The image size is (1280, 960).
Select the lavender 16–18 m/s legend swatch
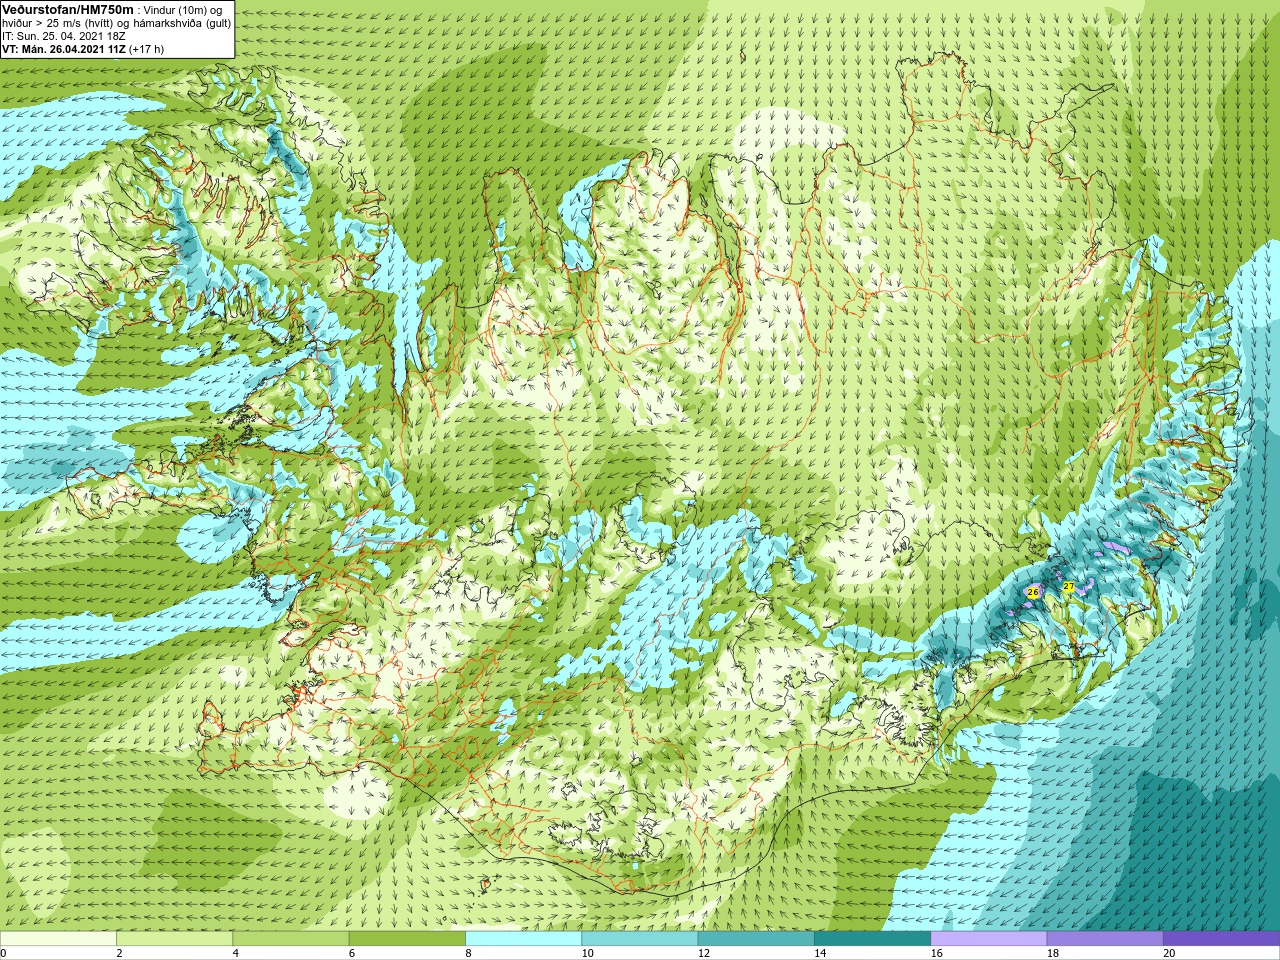(989, 939)
